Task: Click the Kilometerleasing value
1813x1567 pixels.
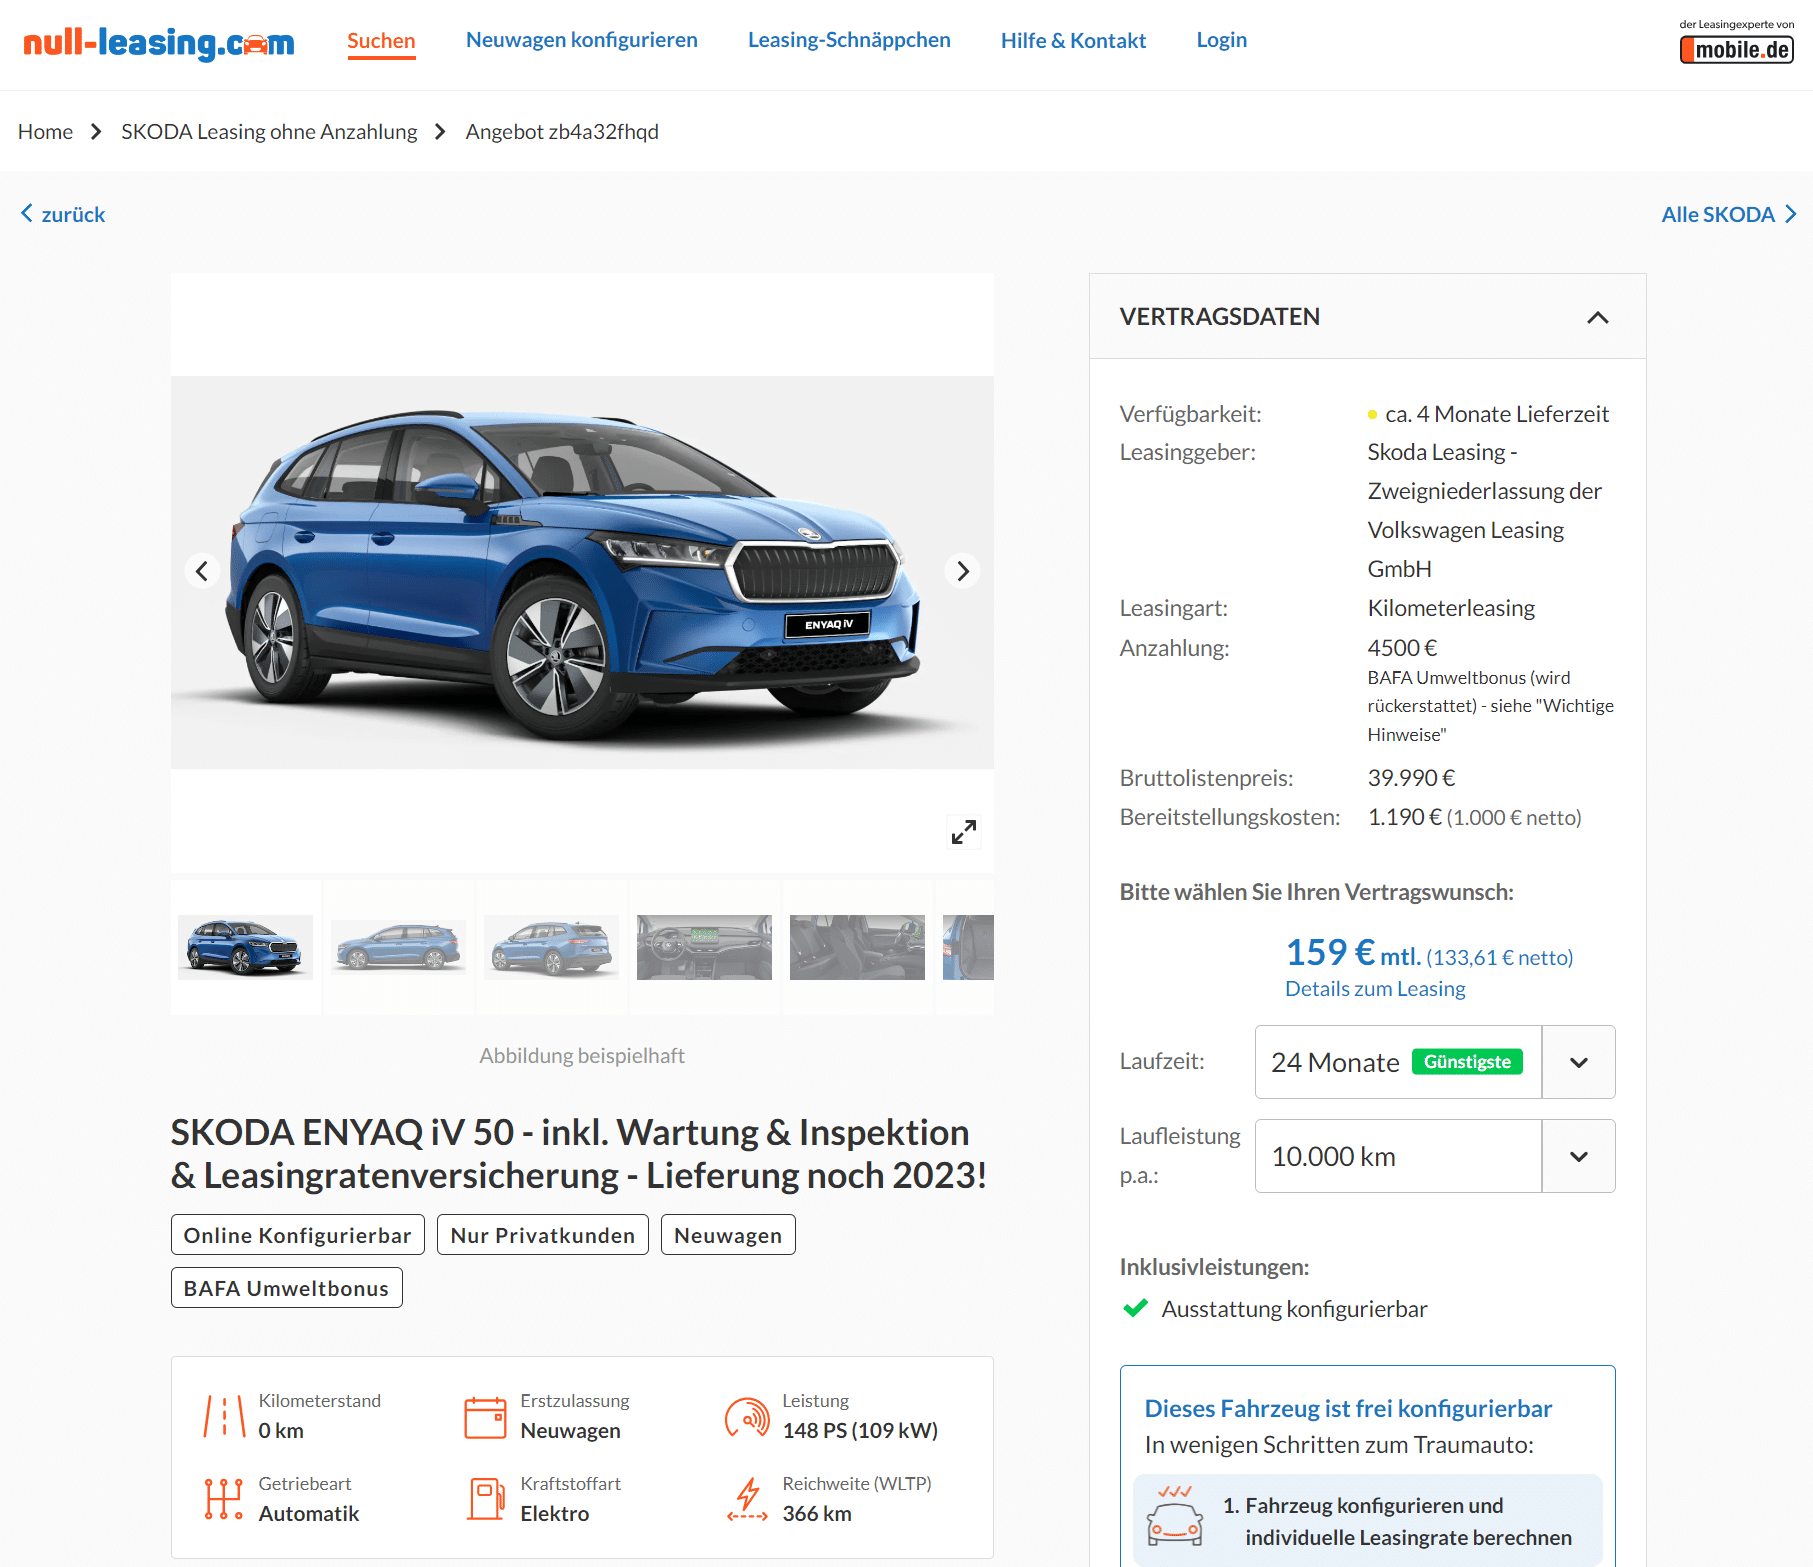Action: [x=1451, y=608]
